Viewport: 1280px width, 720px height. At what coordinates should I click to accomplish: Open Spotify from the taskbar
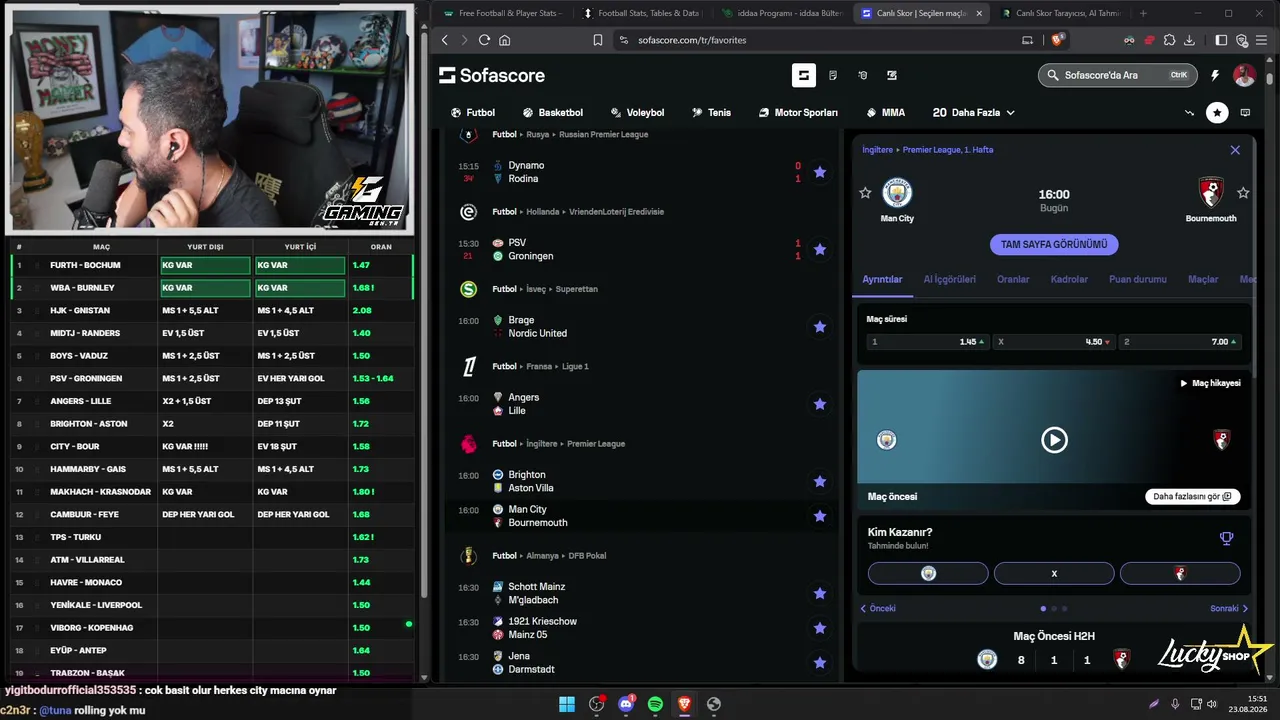[655, 704]
